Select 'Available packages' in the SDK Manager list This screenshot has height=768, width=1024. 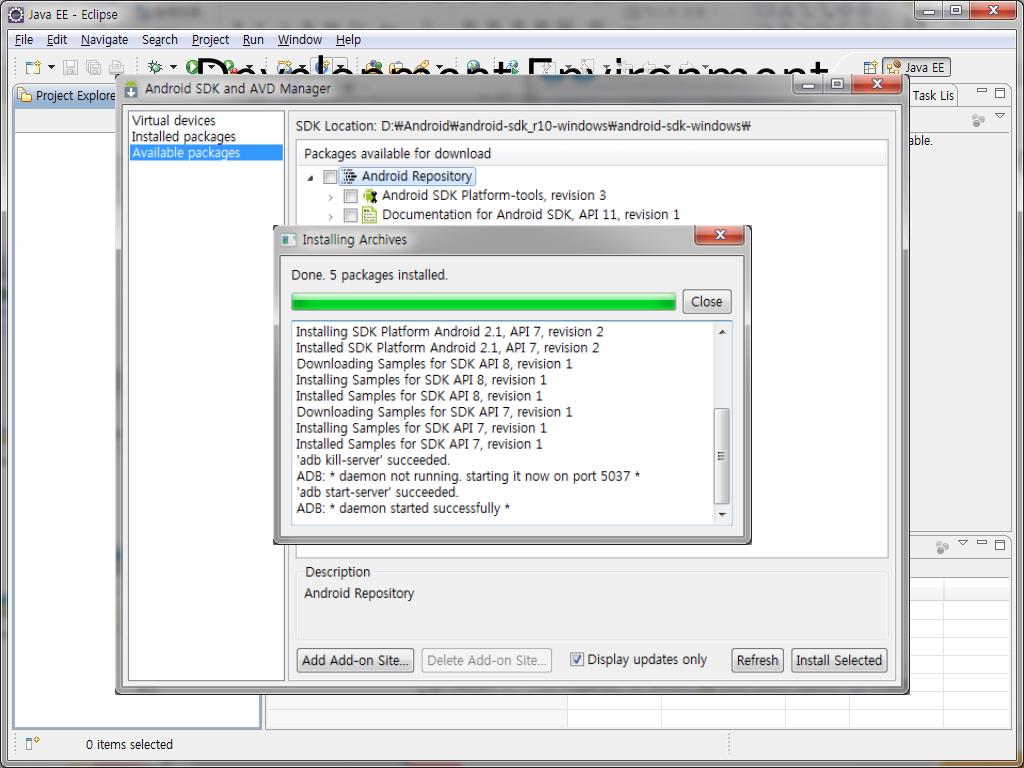click(206, 152)
